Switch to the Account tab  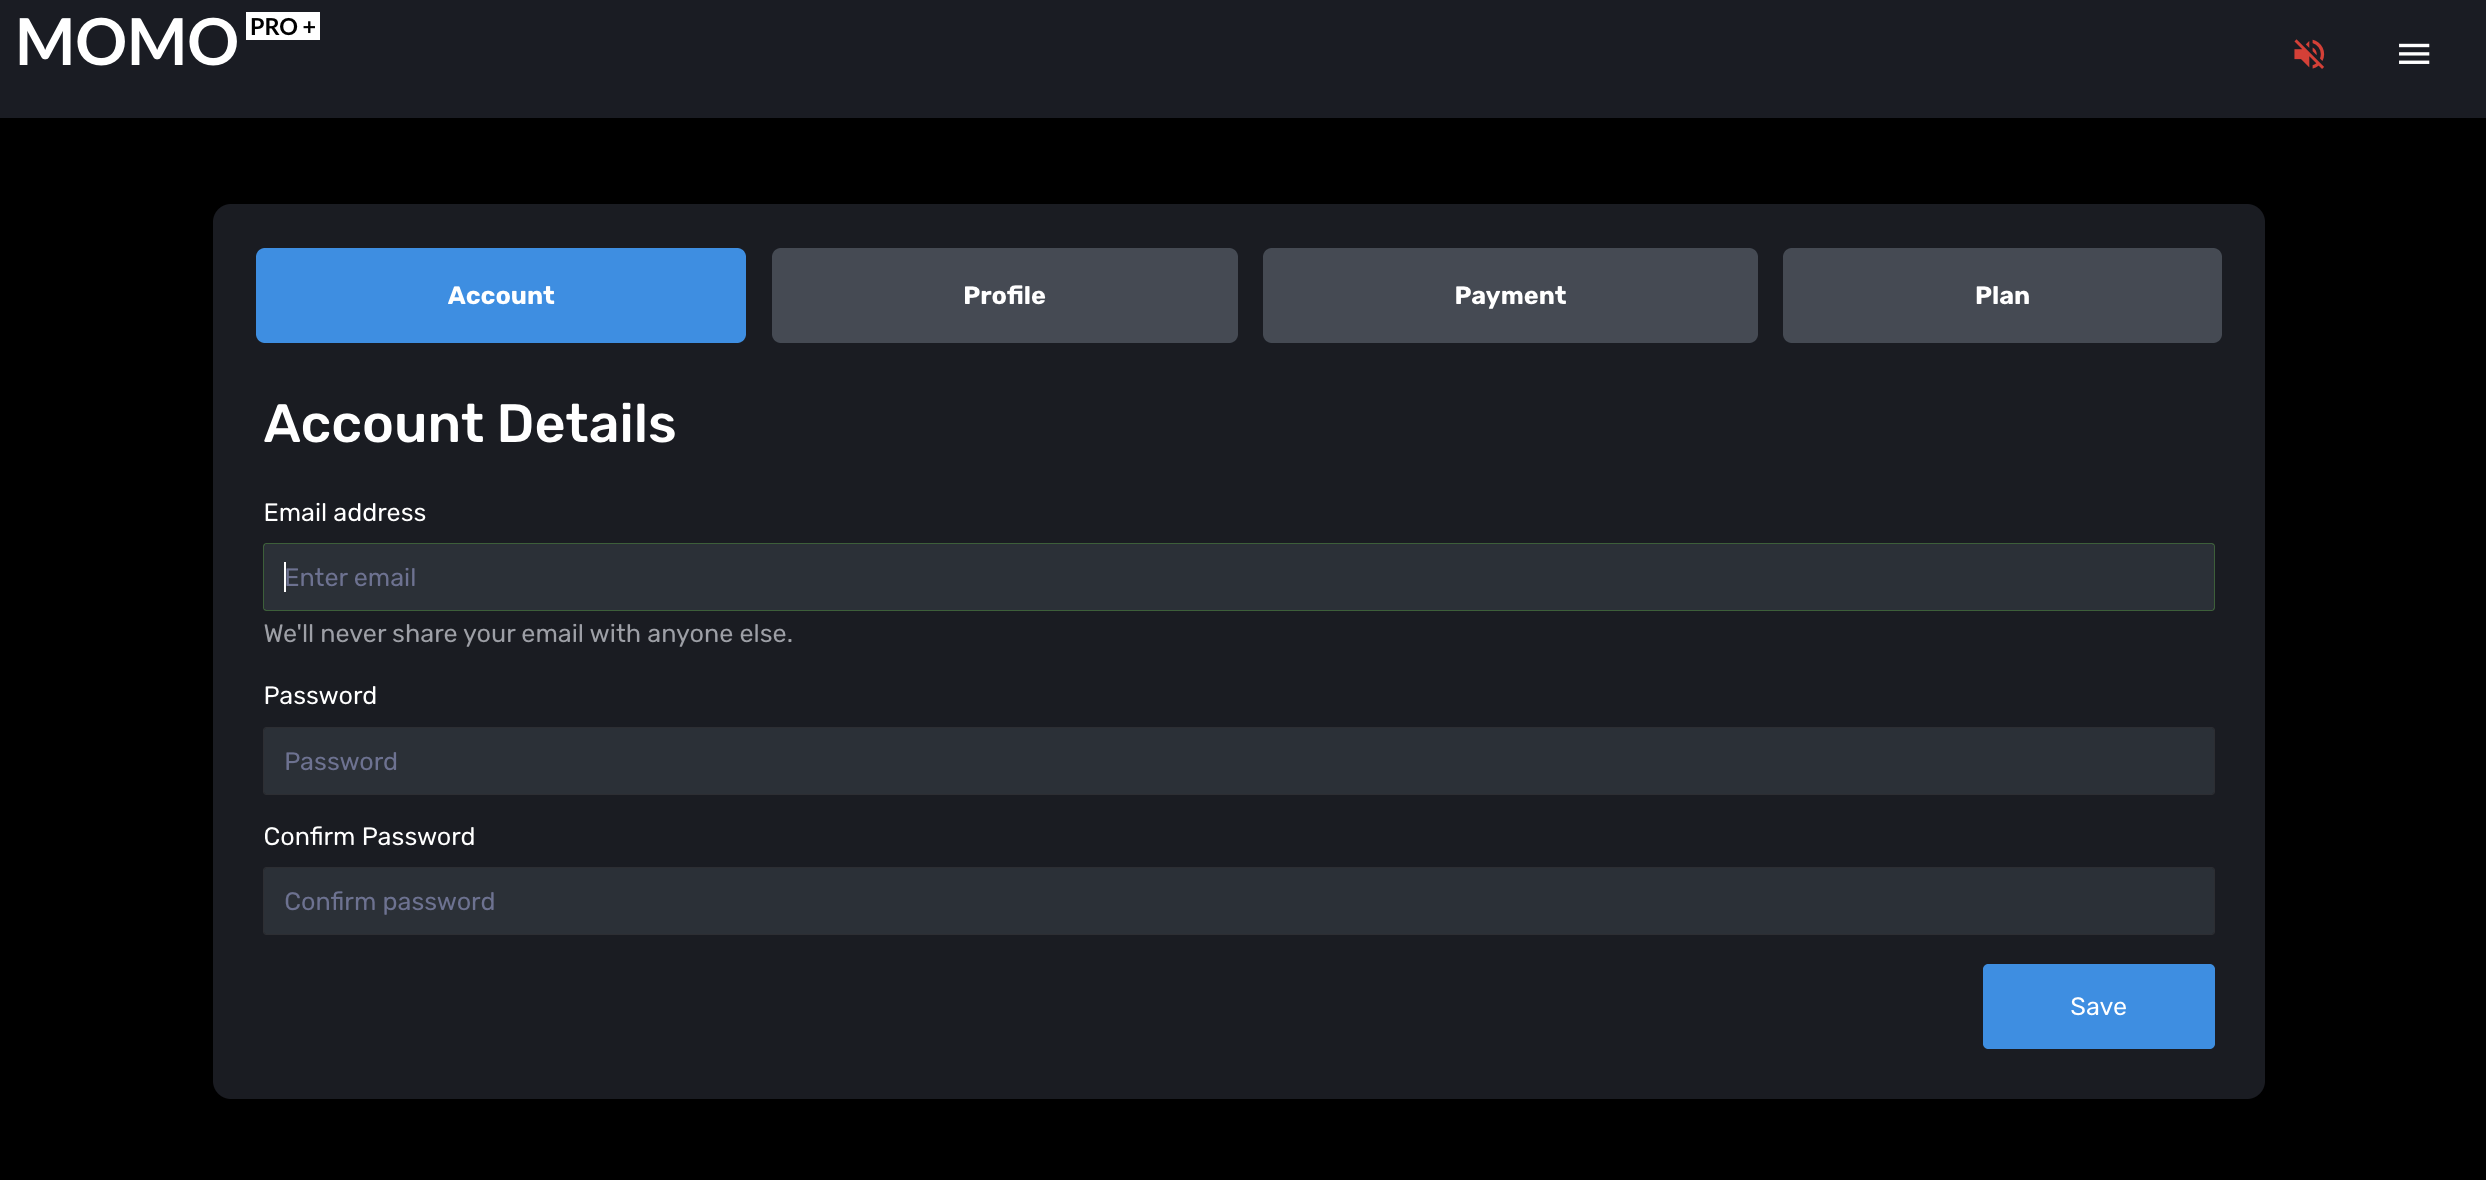pos(500,296)
